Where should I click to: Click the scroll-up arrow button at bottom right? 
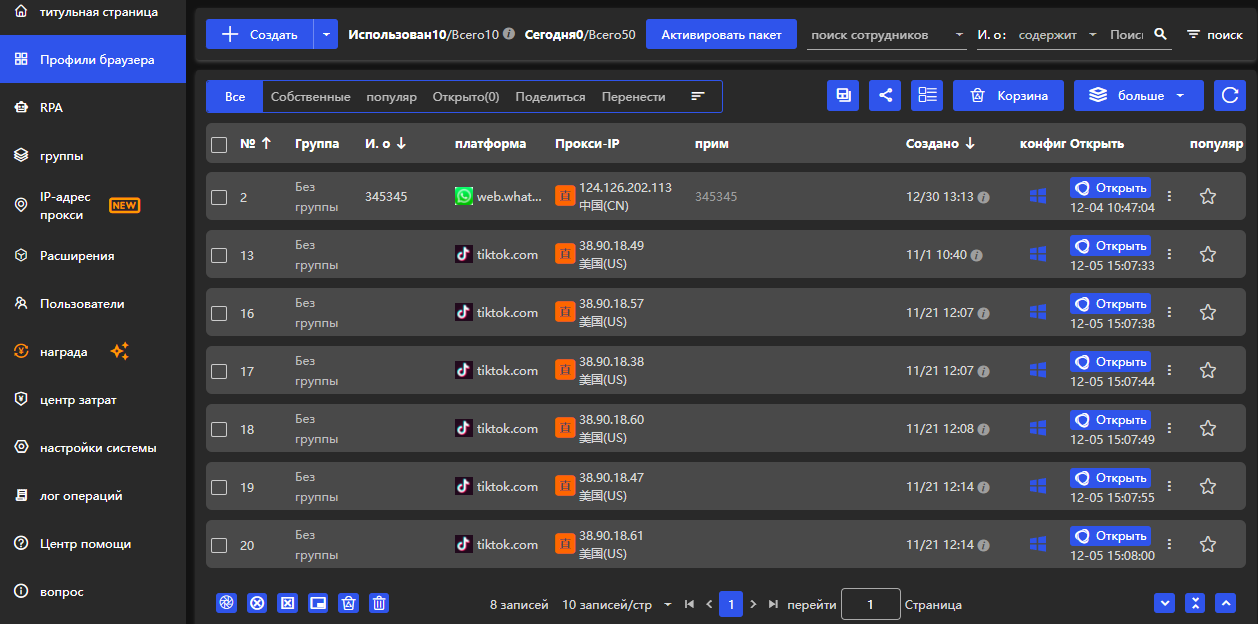click(x=1225, y=603)
